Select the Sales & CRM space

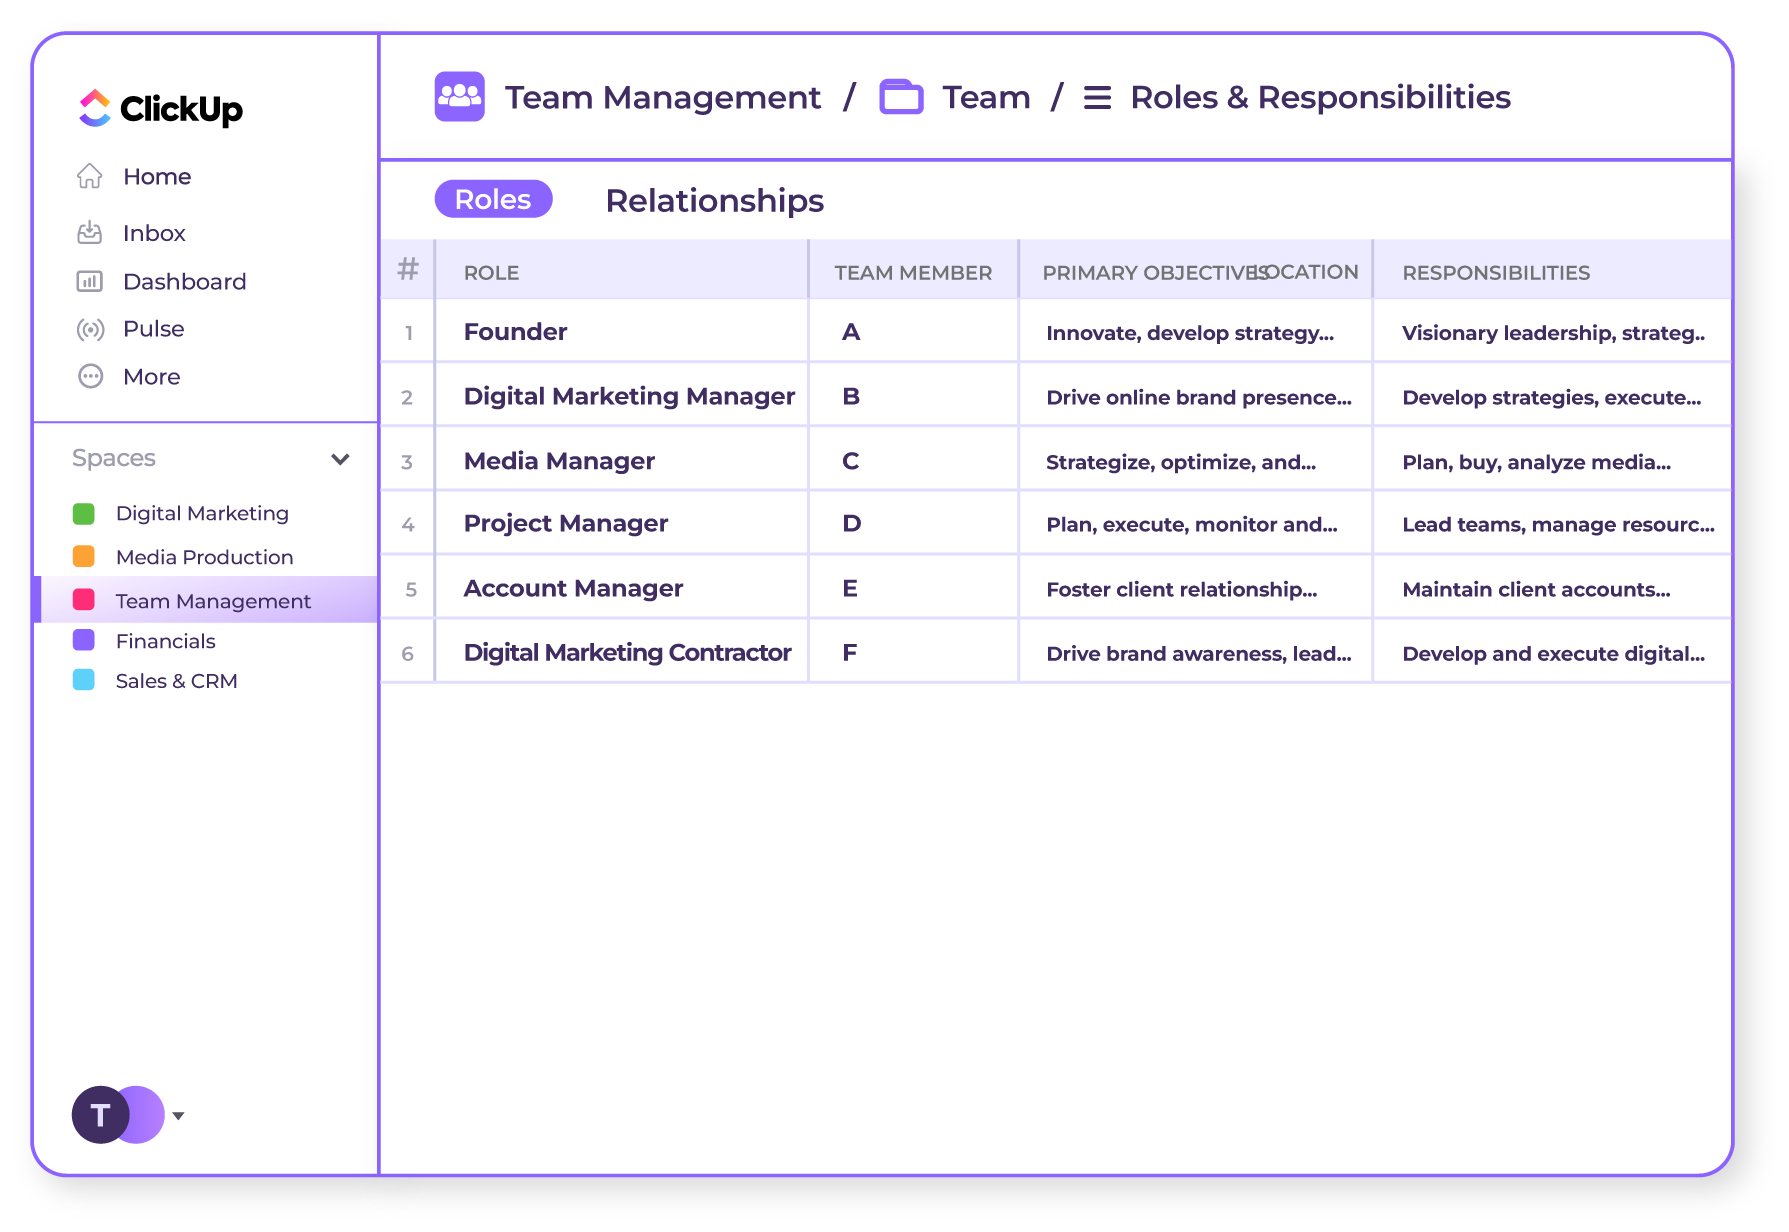point(176,681)
